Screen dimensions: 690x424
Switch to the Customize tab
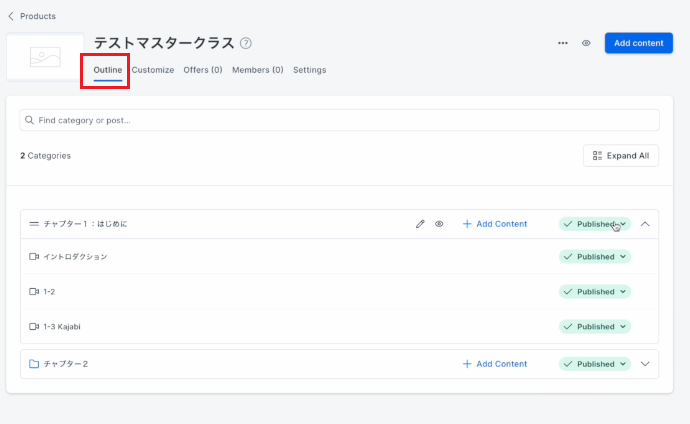[153, 70]
